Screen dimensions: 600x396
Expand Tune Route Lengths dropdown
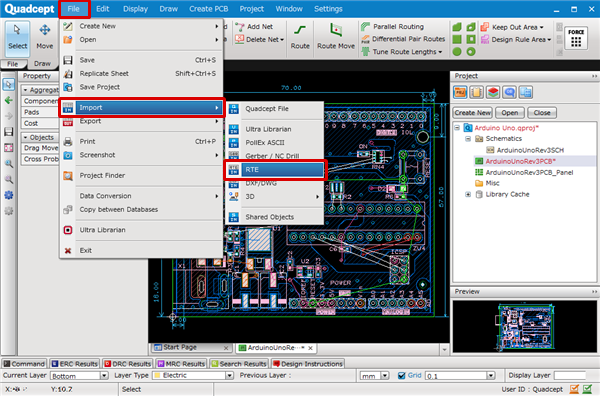point(440,52)
